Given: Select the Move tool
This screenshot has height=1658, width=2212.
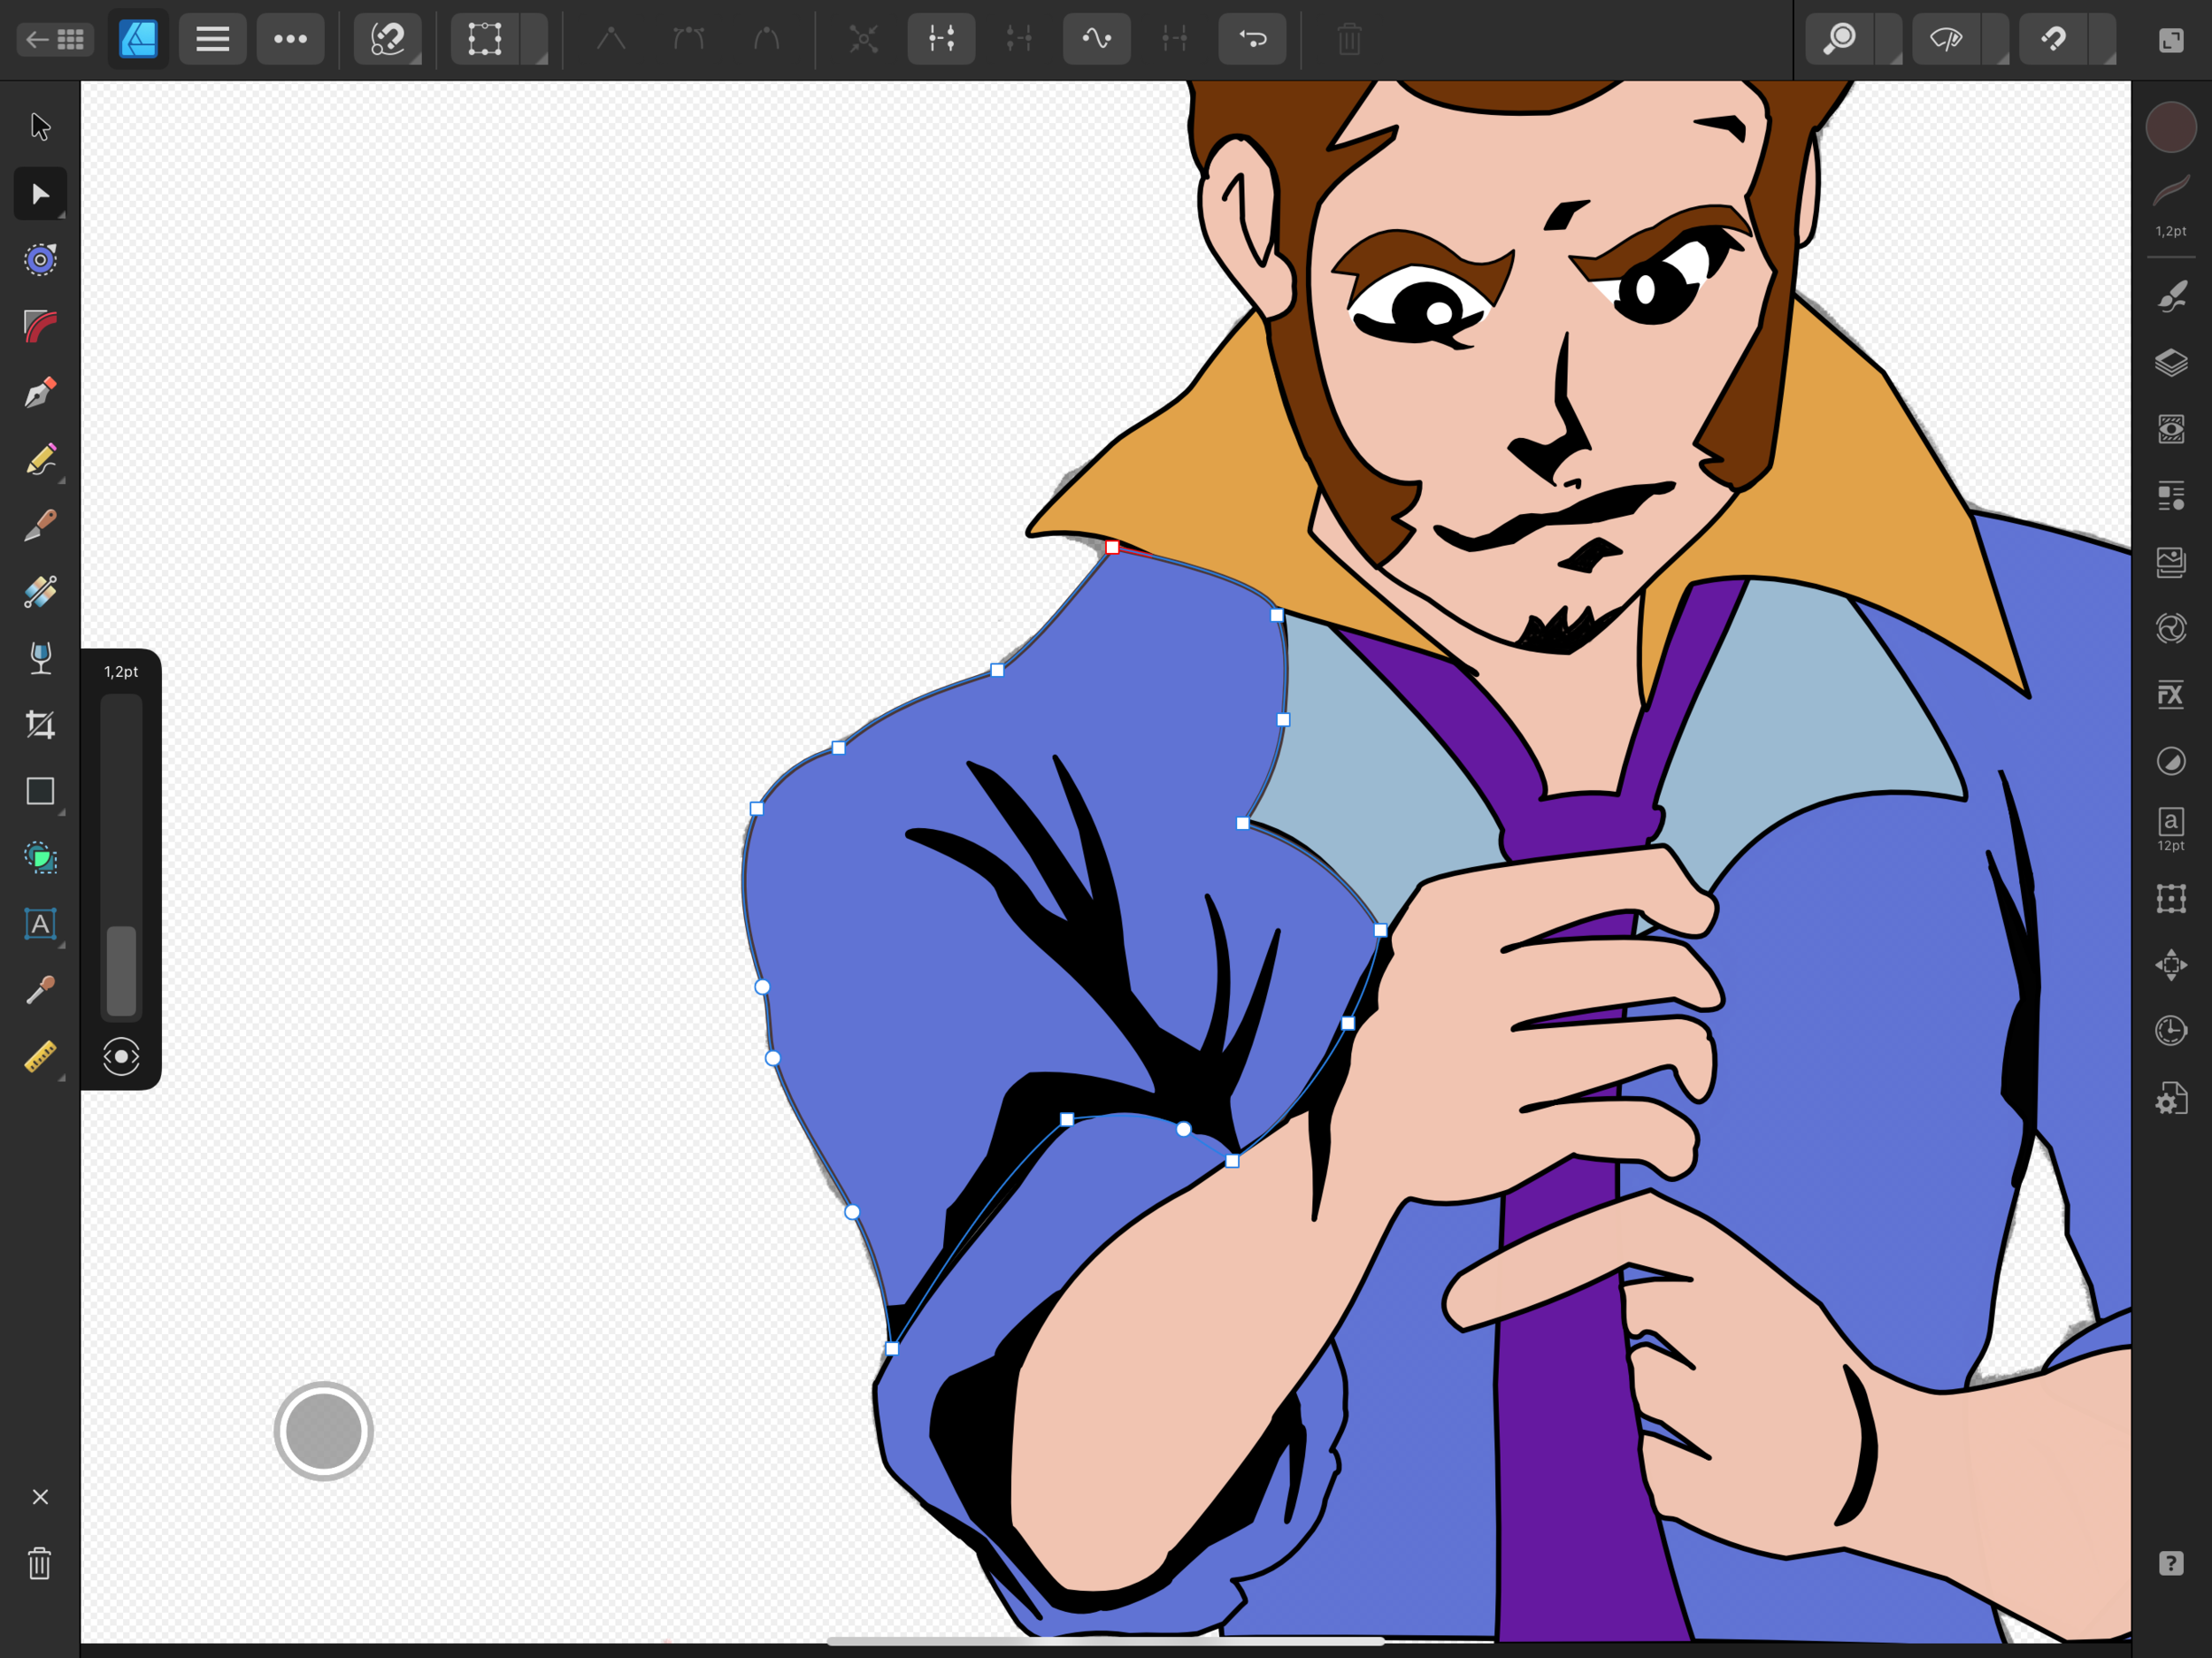Looking at the screenshot, I should (40, 193).
